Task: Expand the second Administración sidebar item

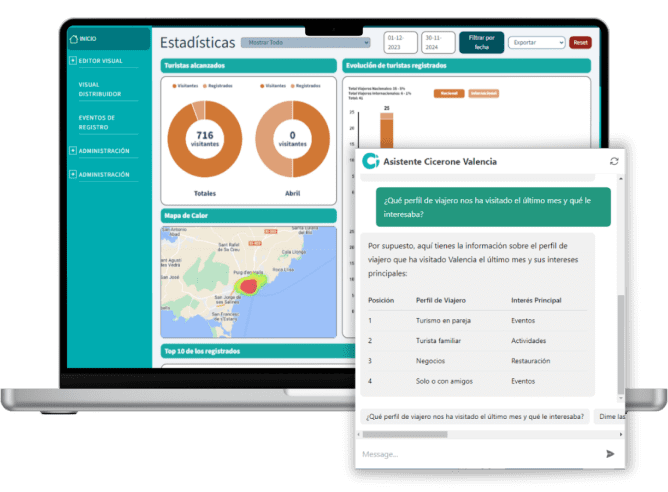Action: coord(103,174)
